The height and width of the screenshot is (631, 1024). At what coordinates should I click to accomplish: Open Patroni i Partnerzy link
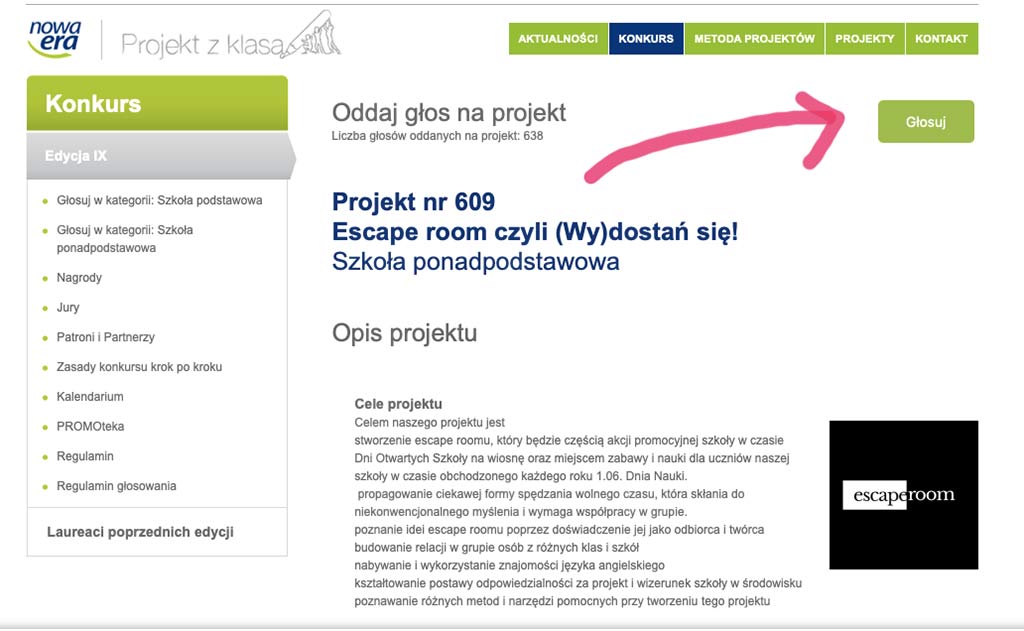click(106, 337)
